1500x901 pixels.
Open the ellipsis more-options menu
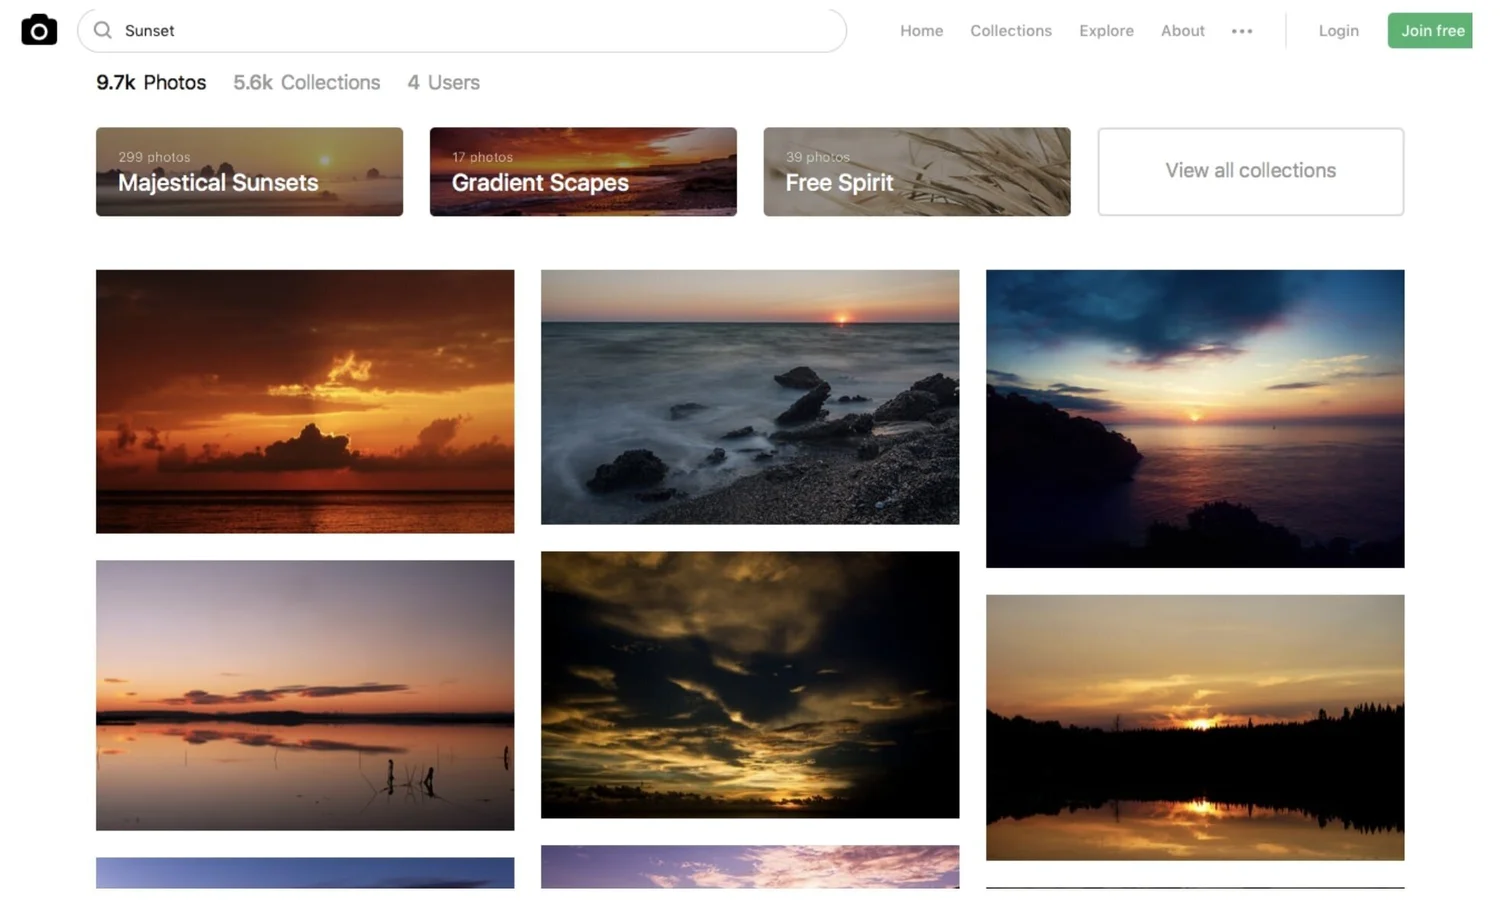click(1242, 31)
